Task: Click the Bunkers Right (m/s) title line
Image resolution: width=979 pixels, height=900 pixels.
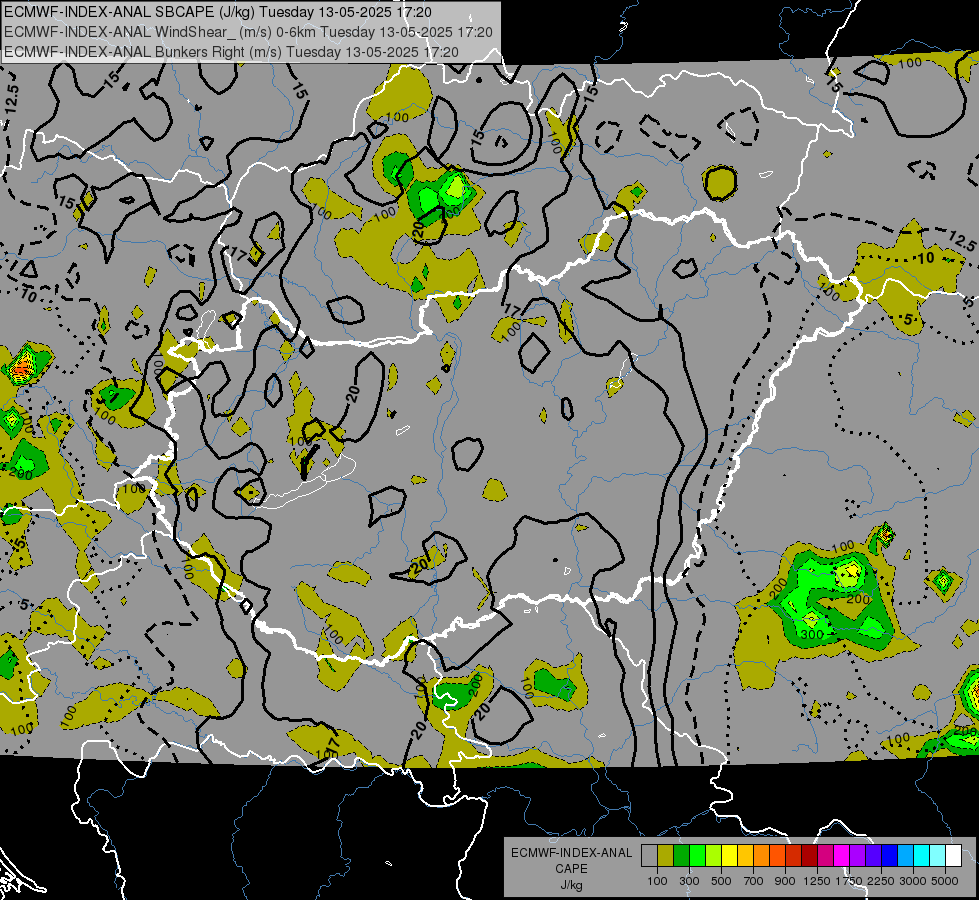Action: [231, 52]
